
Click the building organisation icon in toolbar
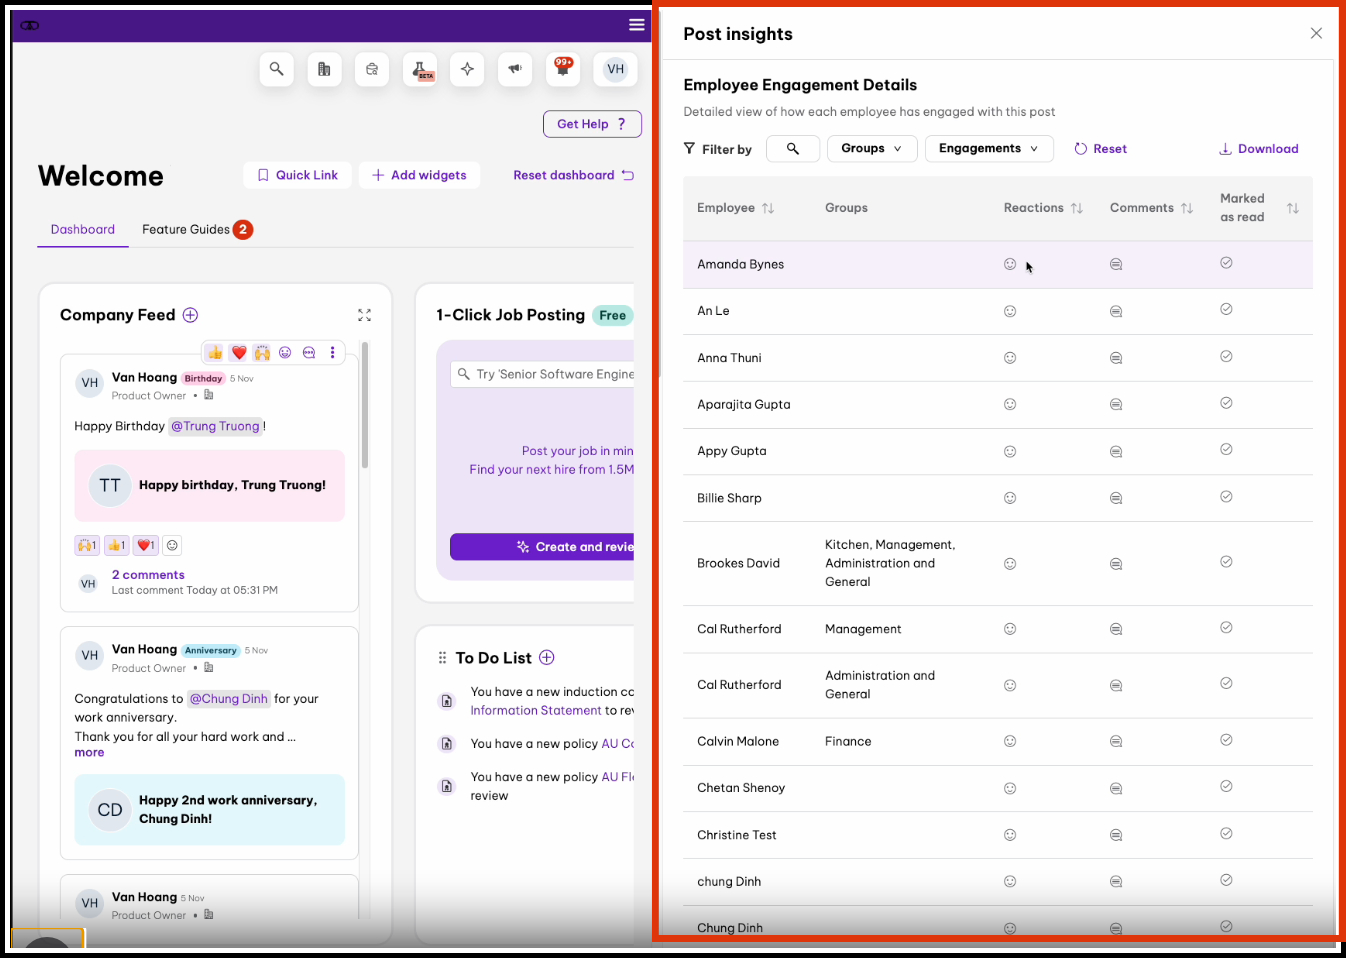pyautogui.click(x=324, y=69)
